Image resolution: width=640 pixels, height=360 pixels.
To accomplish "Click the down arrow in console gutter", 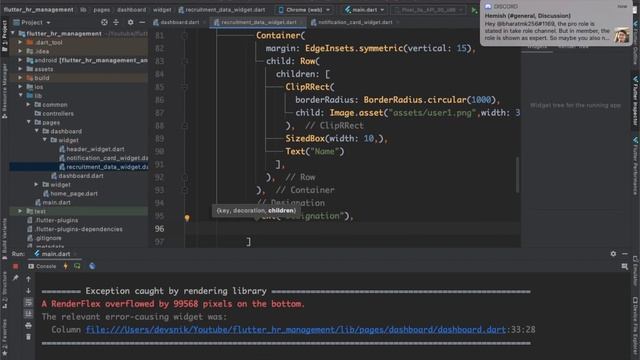I will coord(28,291).
